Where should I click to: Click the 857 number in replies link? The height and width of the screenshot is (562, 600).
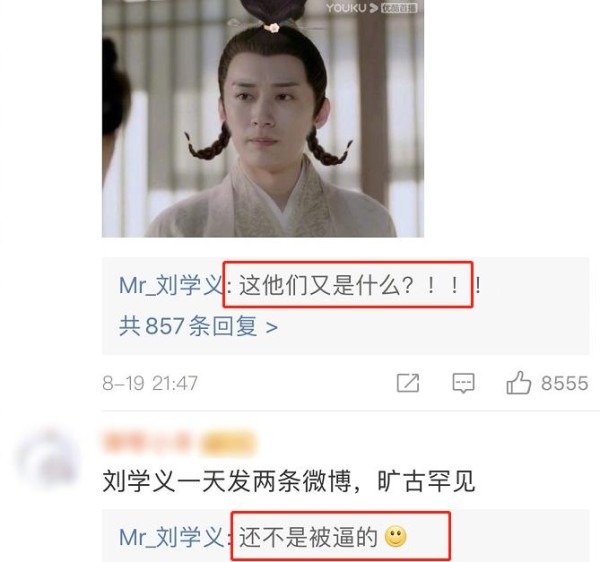coord(165,326)
